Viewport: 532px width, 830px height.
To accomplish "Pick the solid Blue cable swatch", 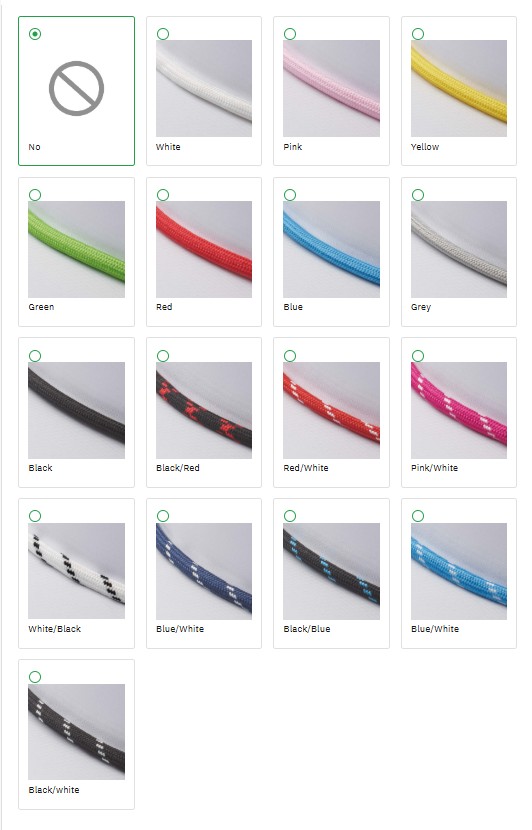I will (x=331, y=249).
